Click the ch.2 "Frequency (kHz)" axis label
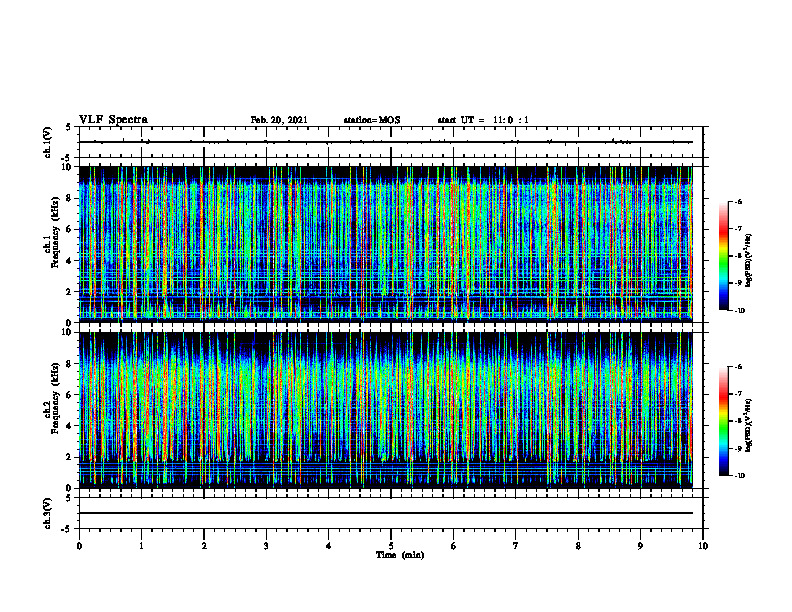The height and width of the screenshot is (612, 792). pos(56,398)
